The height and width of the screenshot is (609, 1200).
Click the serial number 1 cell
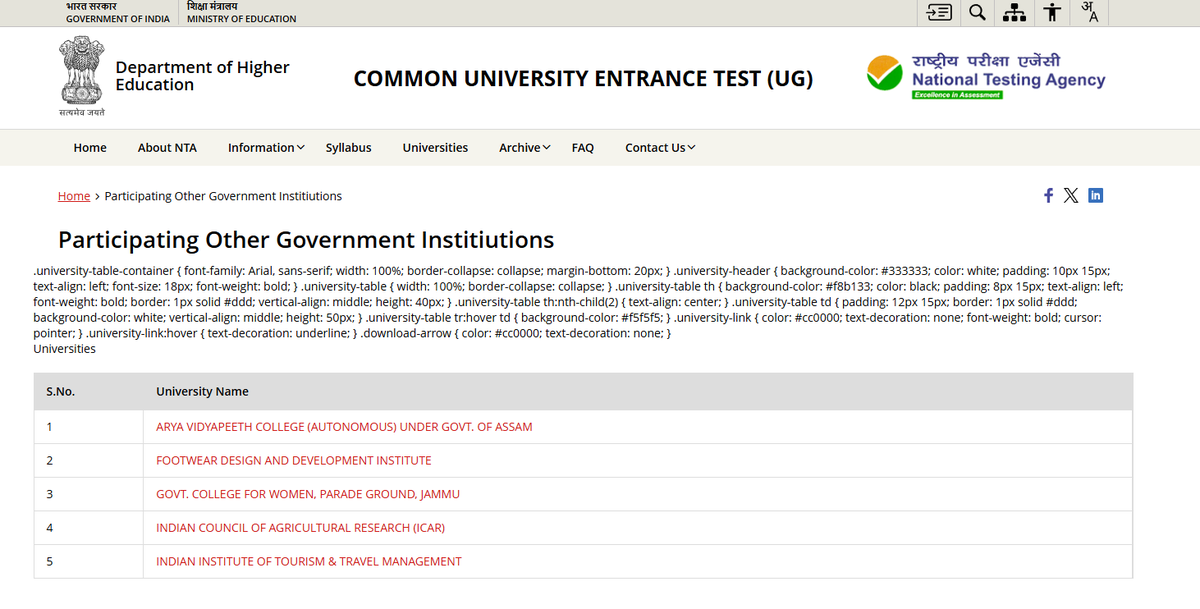click(89, 427)
